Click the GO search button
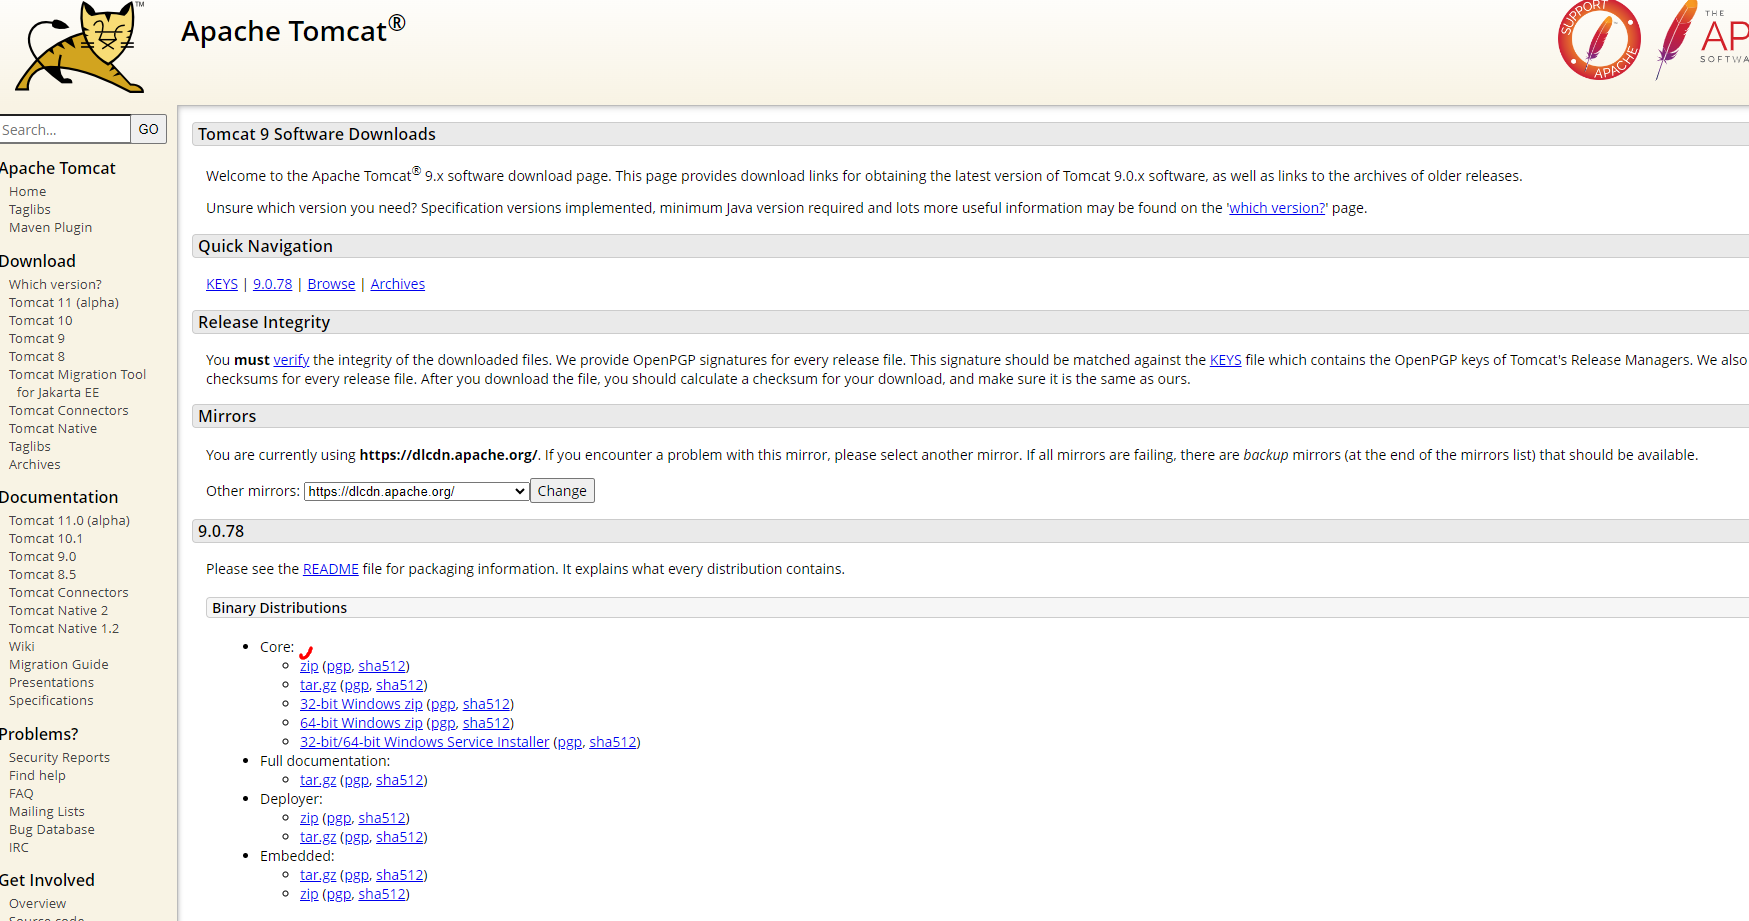 tap(149, 129)
